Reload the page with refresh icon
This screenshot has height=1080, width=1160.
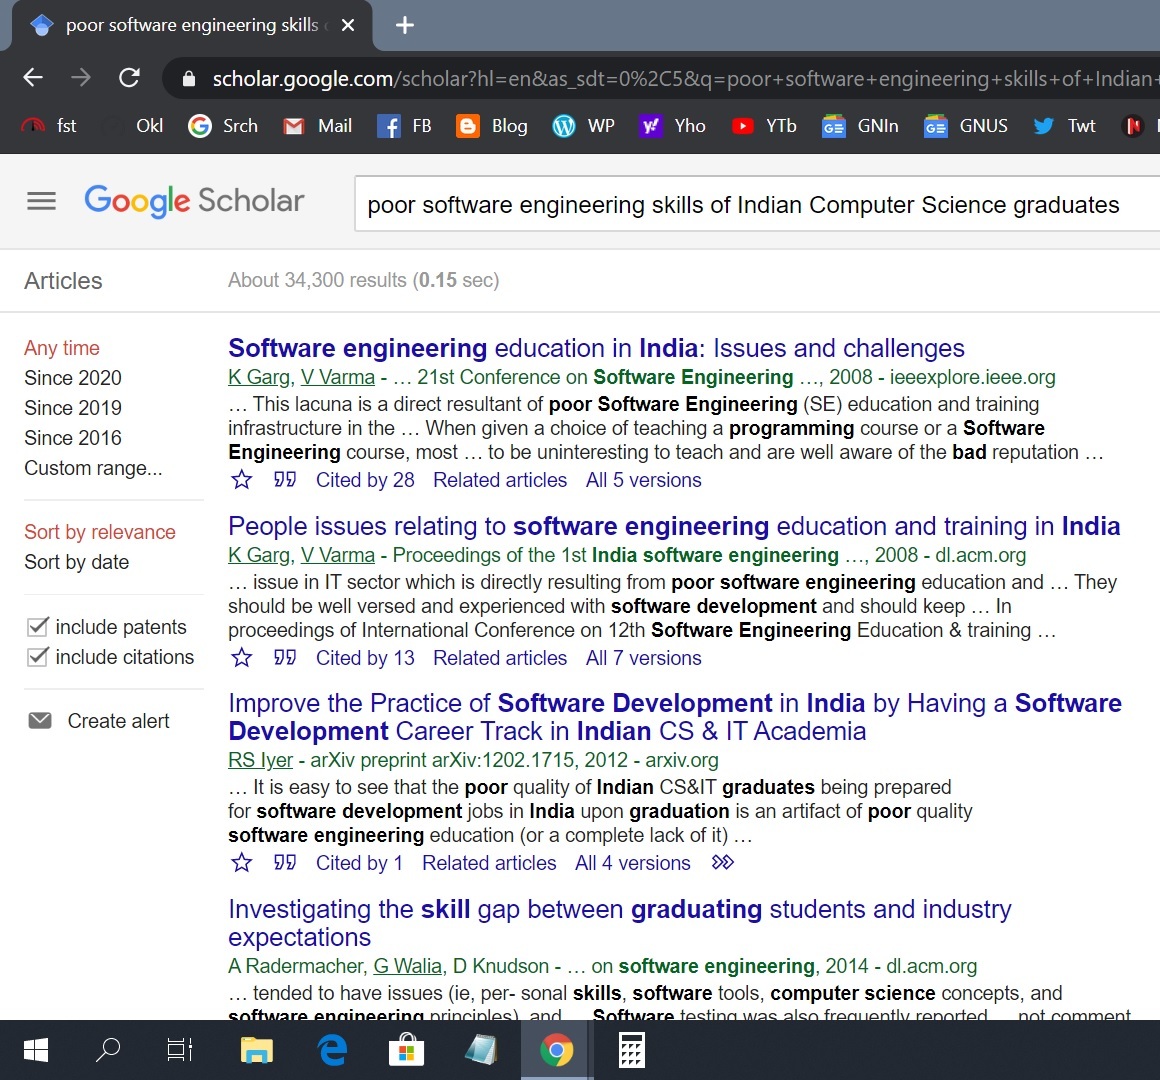point(129,78)
